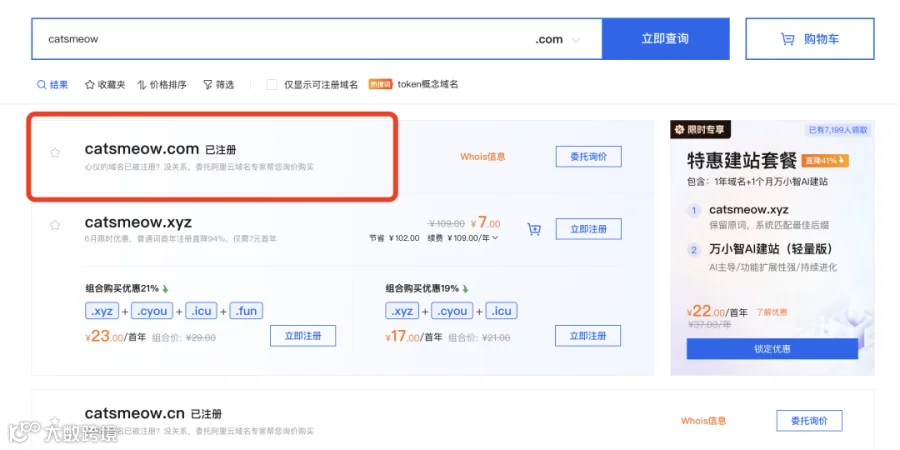Select .cyou tag in 19% combo

[452, 311]
